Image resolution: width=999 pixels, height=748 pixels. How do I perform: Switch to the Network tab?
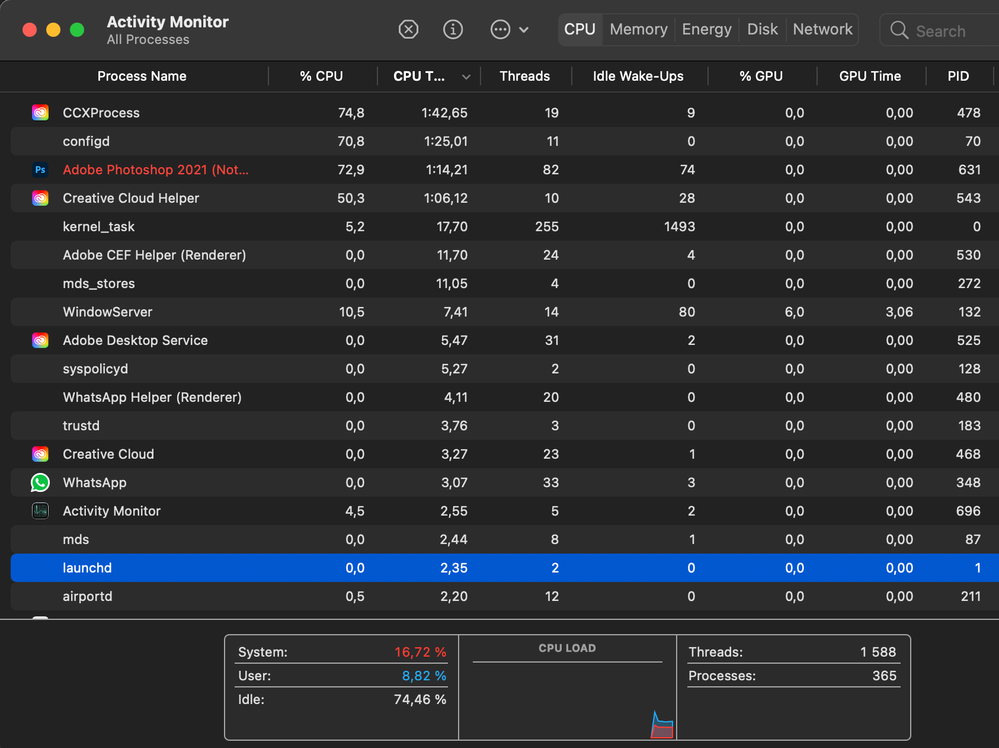pos(823,29)
